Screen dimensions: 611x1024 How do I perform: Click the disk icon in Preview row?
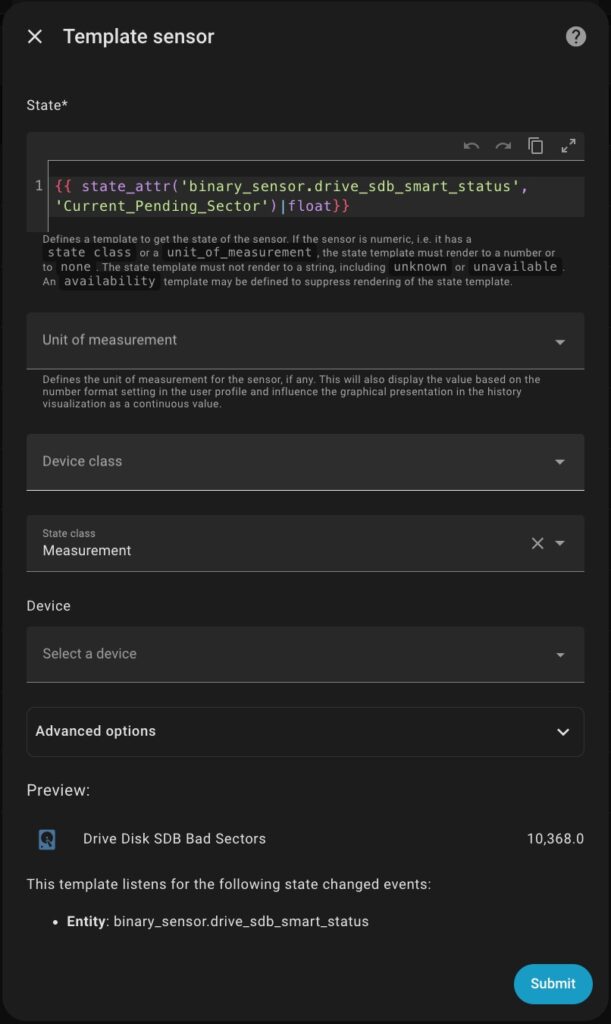(x=47, y=839)
